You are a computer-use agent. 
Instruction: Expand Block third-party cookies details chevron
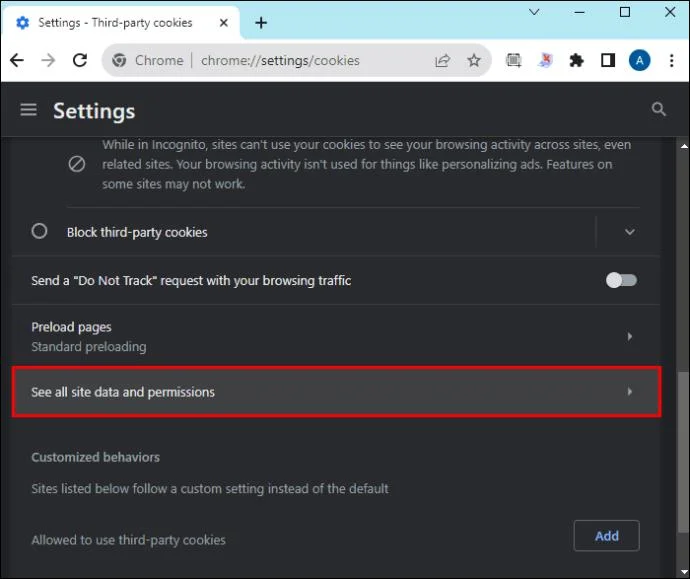click(x=630, y=232)
